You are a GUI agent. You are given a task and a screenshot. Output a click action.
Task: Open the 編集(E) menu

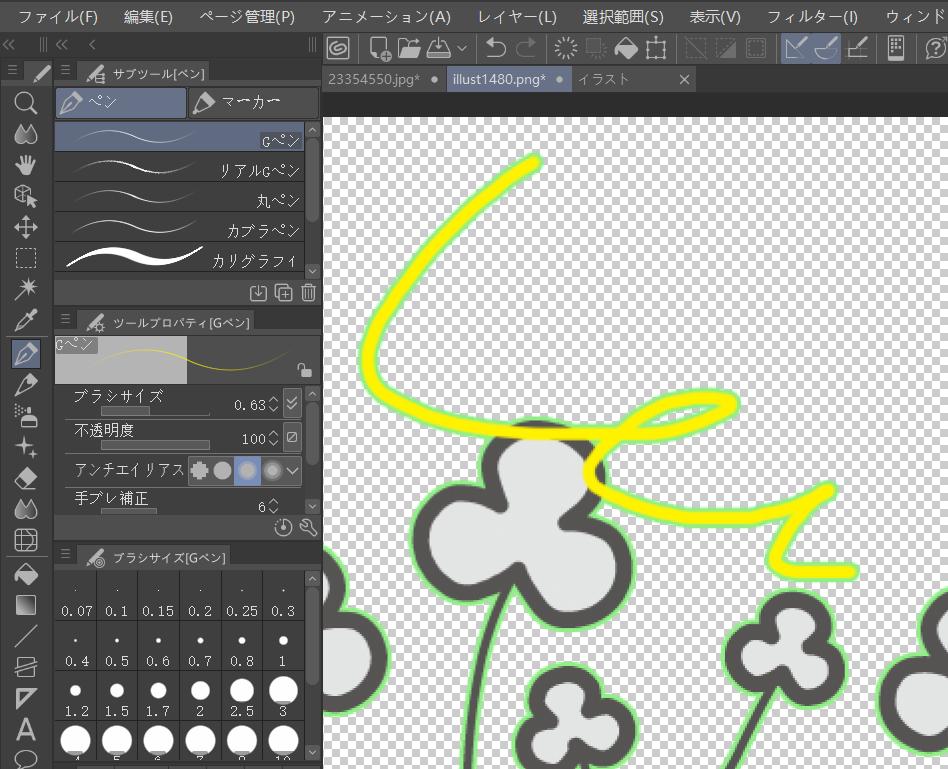tap(148, 16)
